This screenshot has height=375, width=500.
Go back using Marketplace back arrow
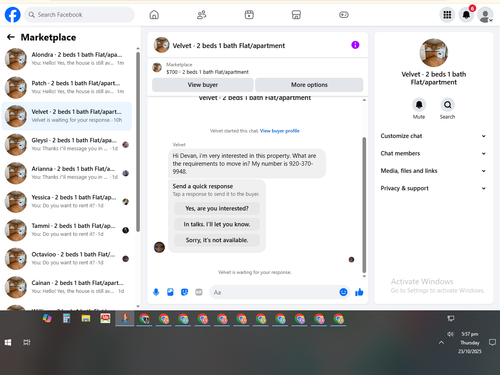tap(11, 37)
